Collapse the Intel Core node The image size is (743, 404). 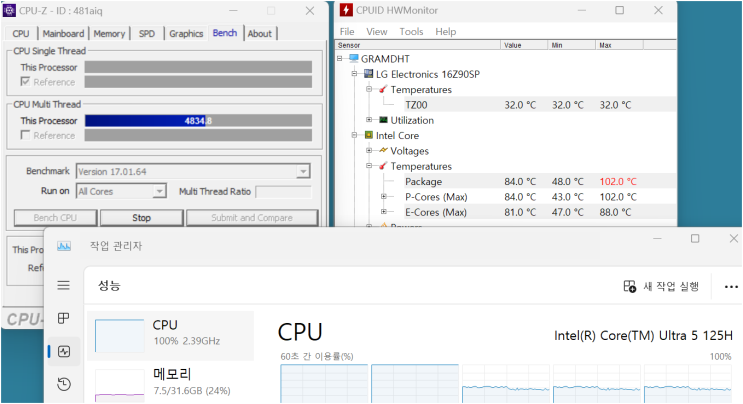[x=354, y=135]
